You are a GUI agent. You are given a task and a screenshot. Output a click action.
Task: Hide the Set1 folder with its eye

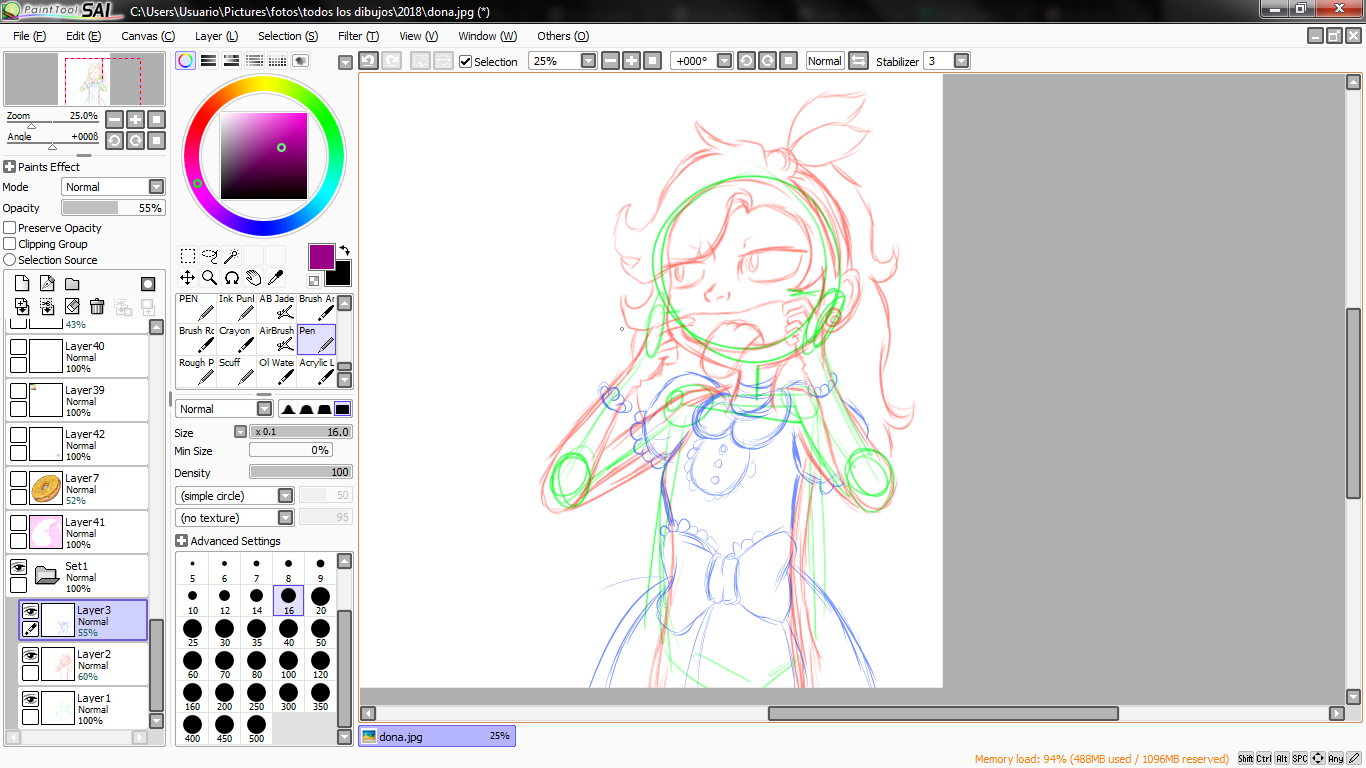click(18, 567)
